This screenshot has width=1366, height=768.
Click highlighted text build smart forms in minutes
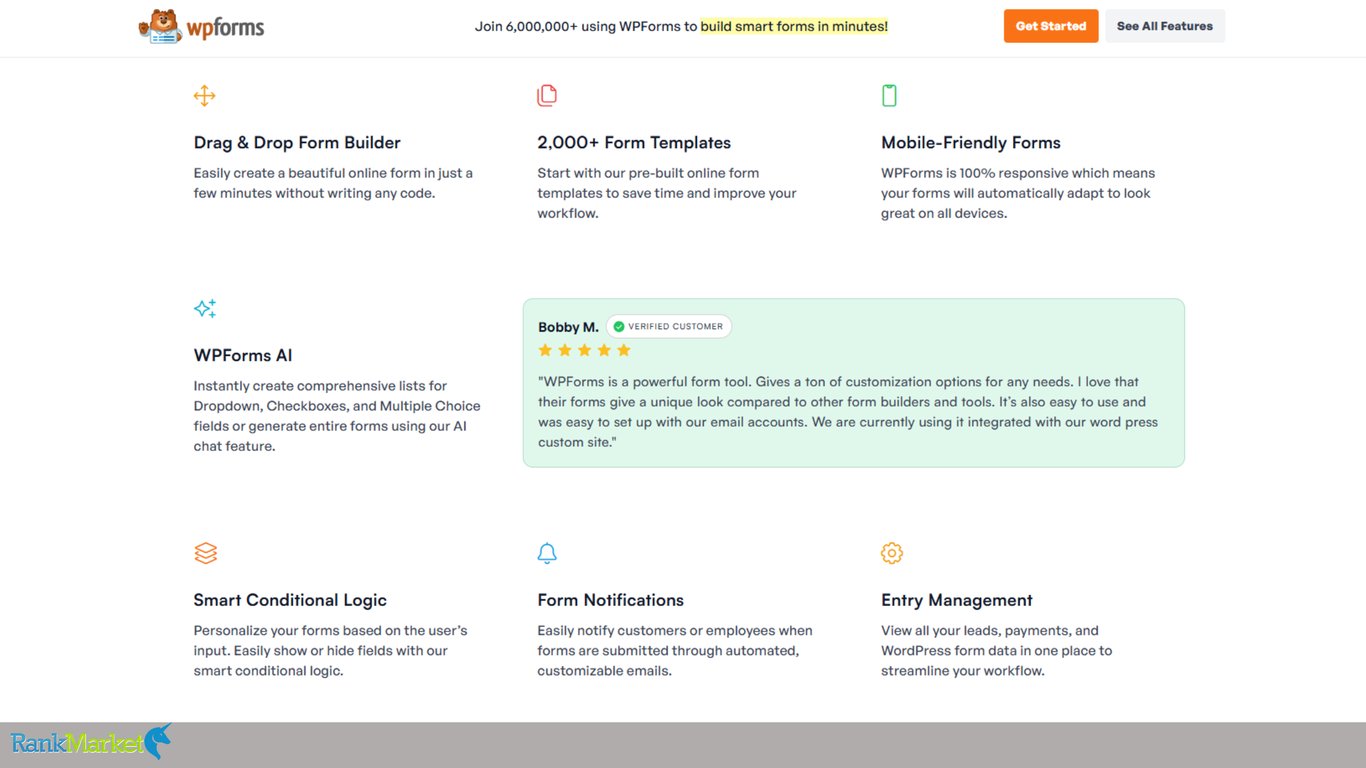[x=794, y=26]
